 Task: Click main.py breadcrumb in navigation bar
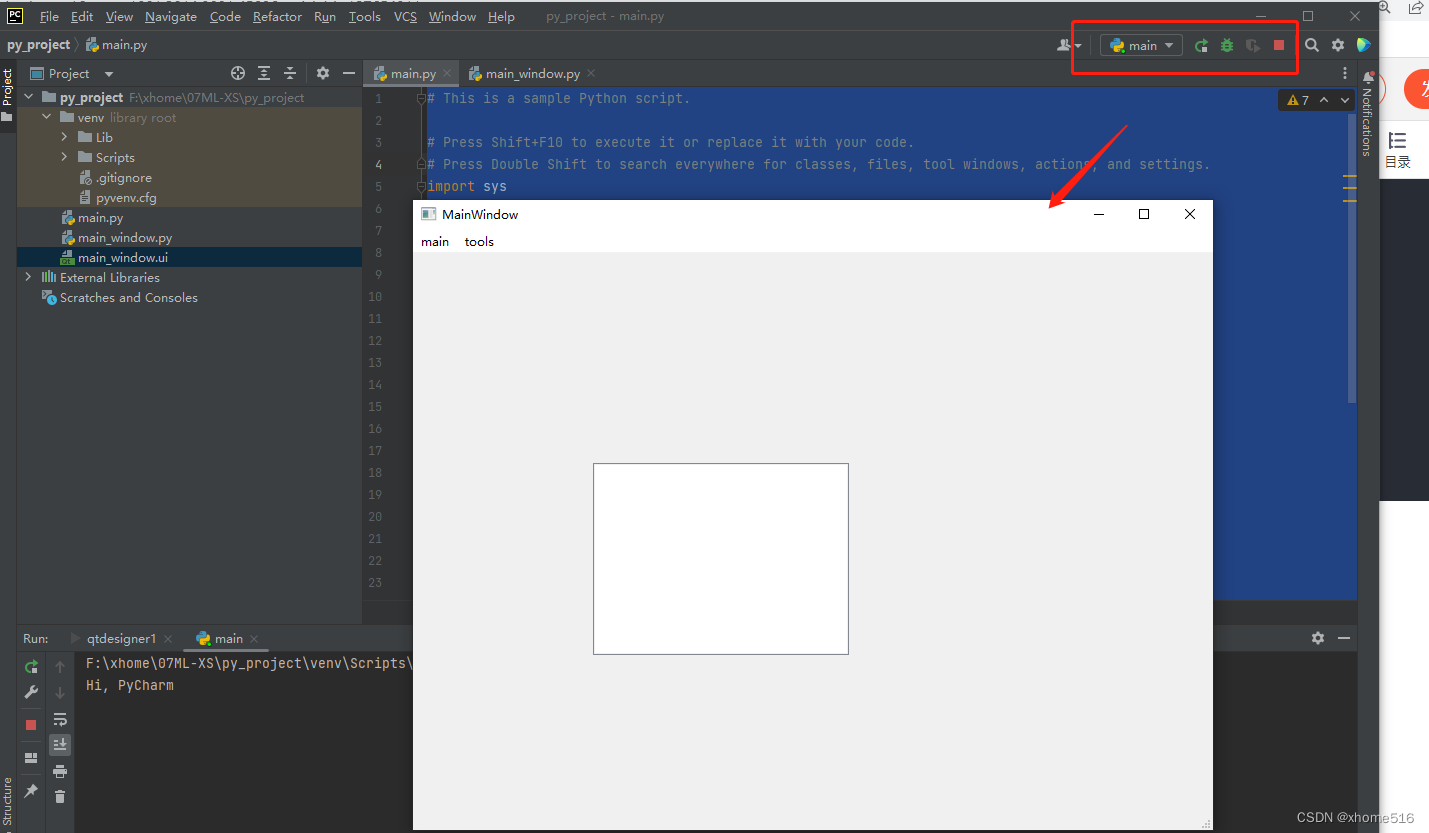point(117,45)
